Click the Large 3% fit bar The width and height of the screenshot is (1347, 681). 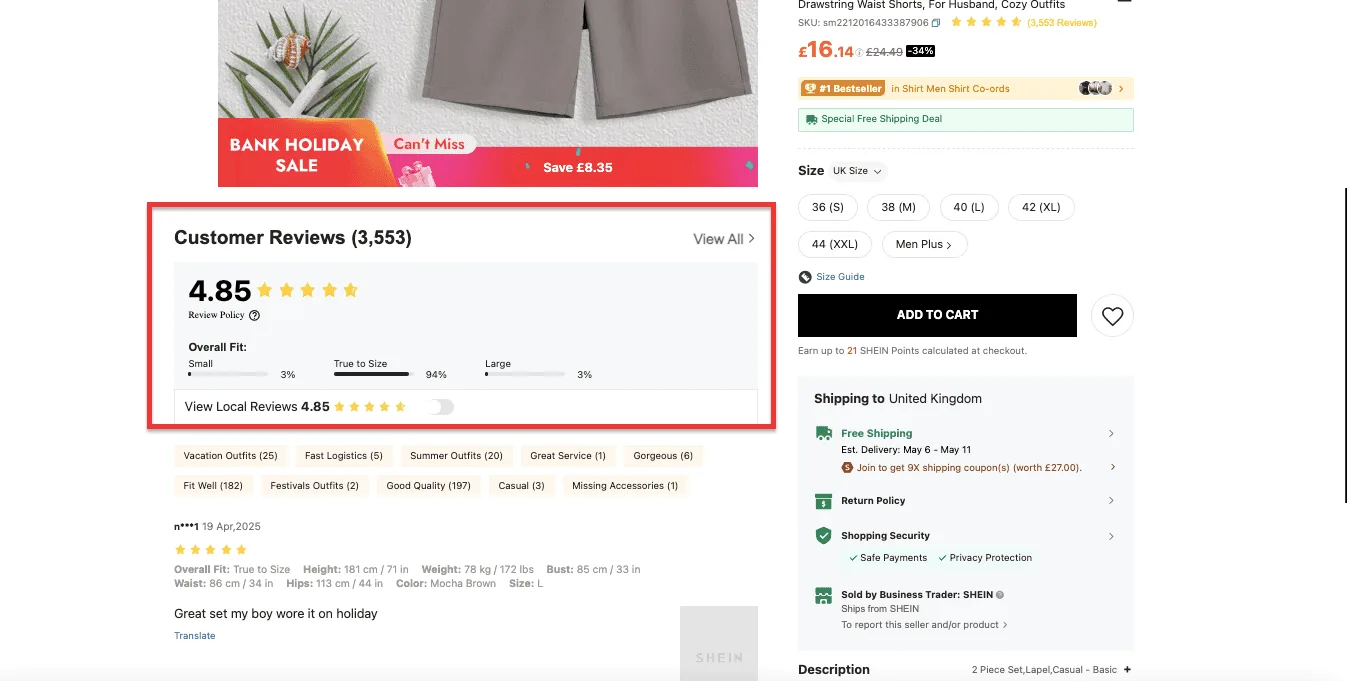coord(525,374)
